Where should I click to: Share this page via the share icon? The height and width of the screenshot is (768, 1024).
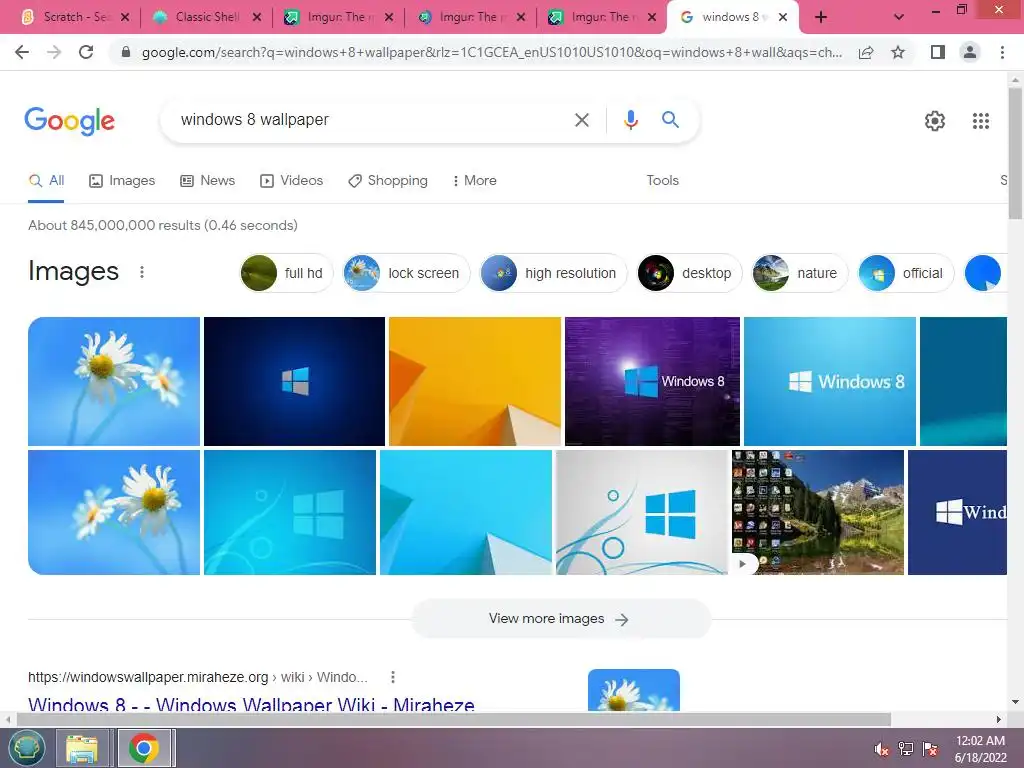tap(866, 52)
